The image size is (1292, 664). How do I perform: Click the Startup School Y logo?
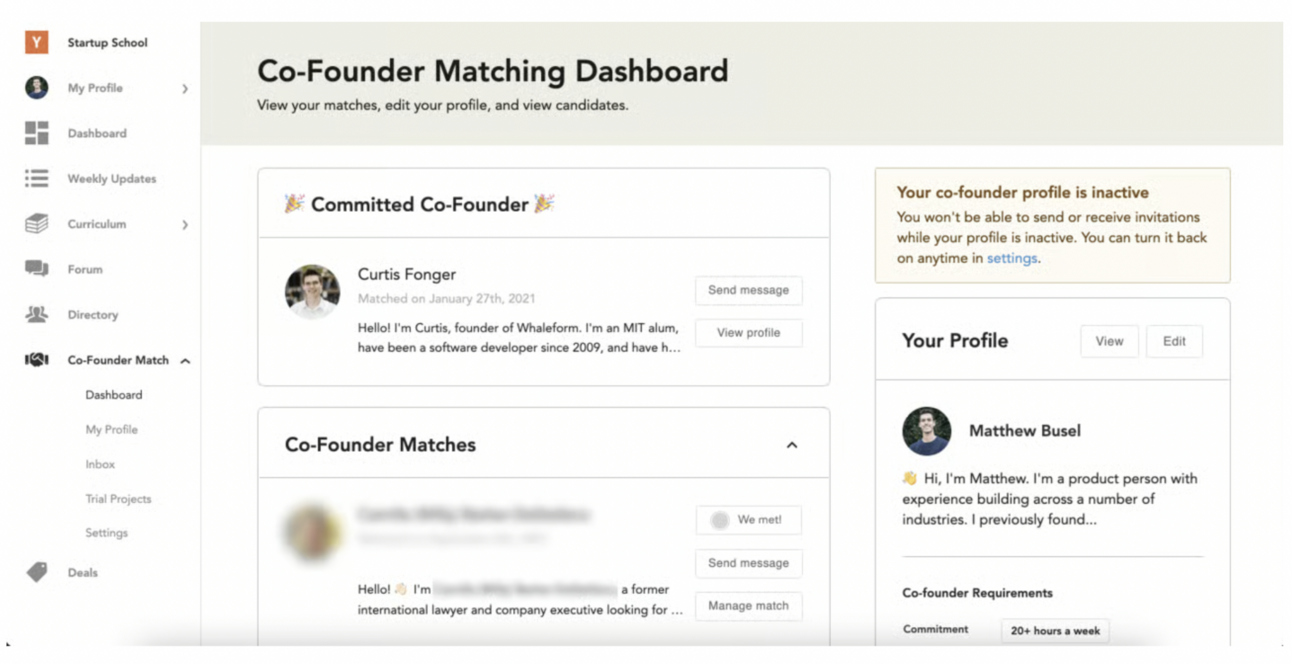point(36,42)
